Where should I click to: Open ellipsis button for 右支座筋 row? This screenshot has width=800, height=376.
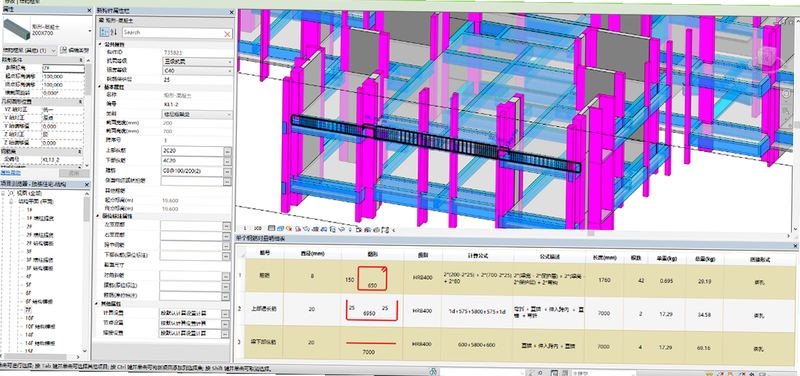click(x=226, y=236)
